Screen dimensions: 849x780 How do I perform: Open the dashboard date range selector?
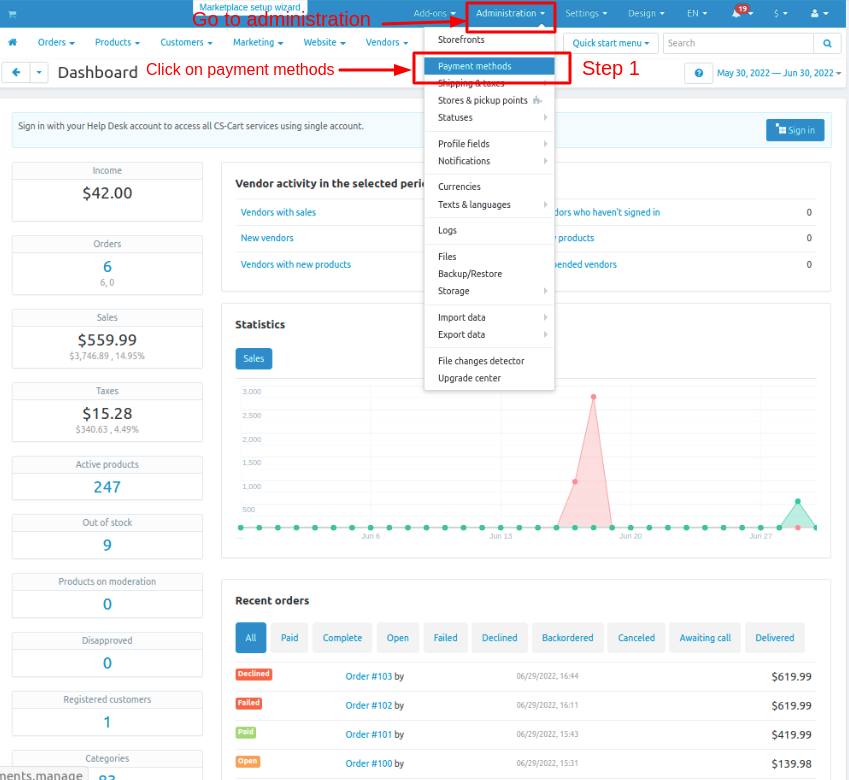(x=778, y=73)
